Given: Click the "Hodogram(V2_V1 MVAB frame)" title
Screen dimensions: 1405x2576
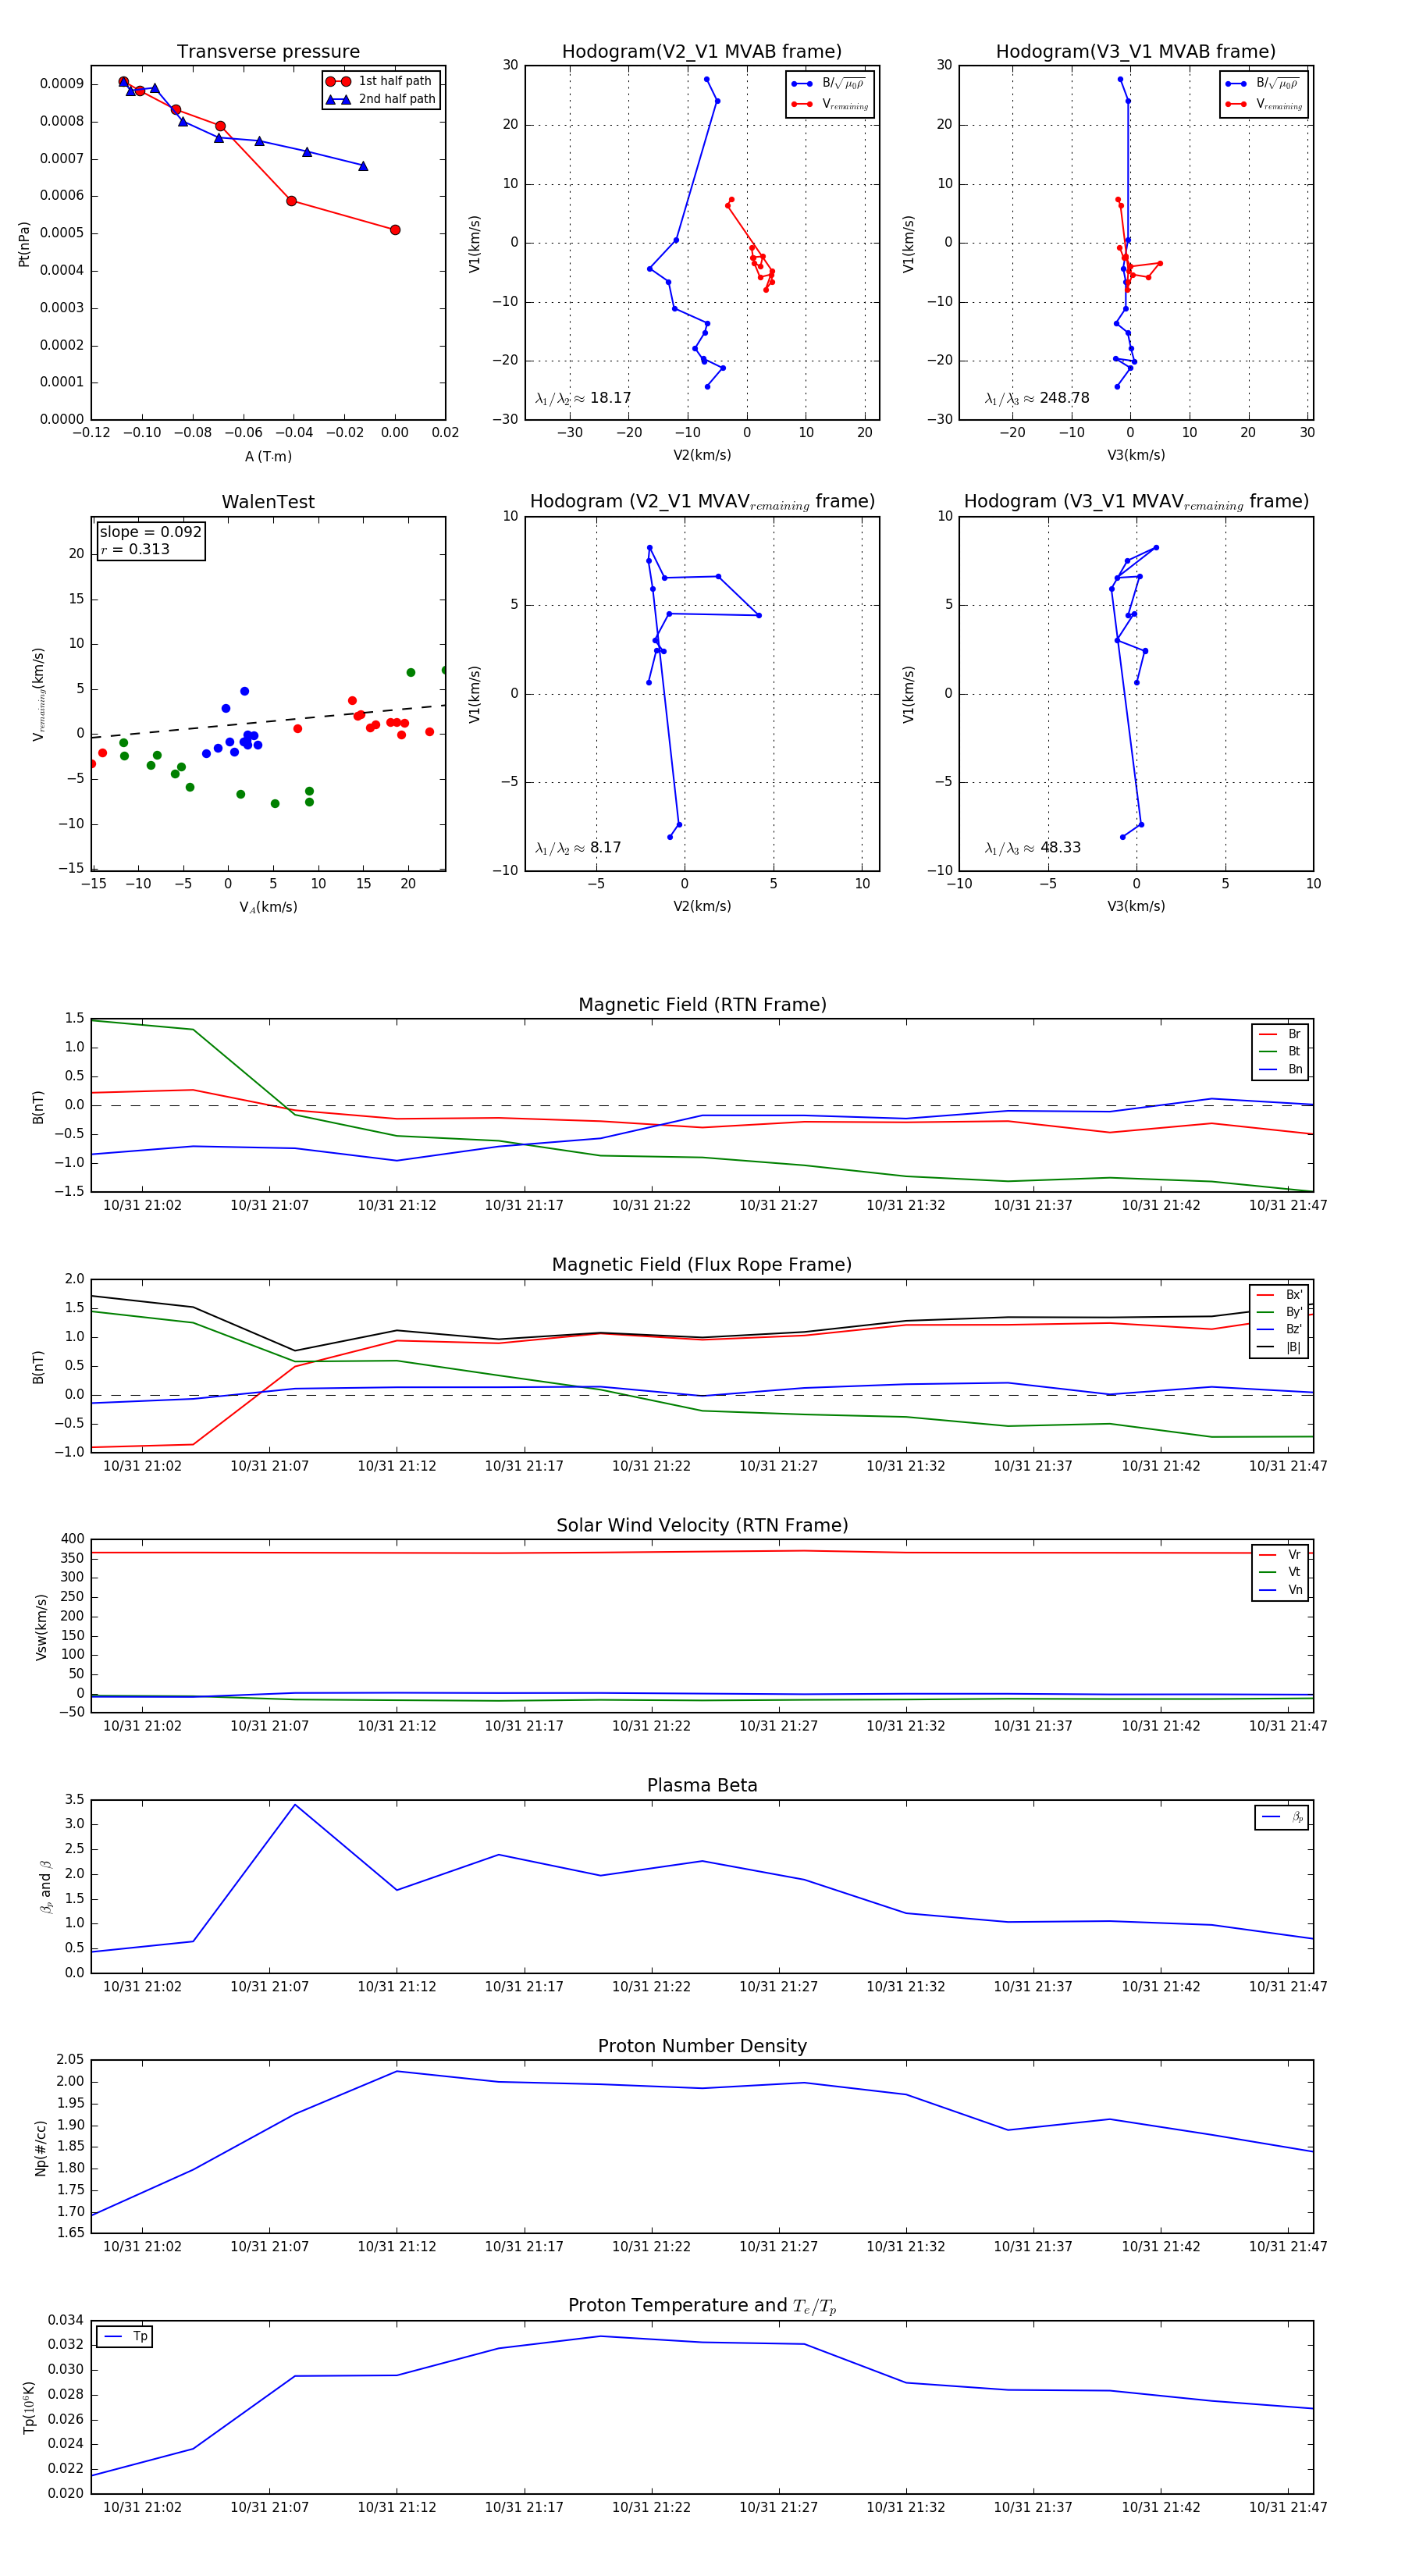Looking at the screenshot, I should click(x=702, y=52).
